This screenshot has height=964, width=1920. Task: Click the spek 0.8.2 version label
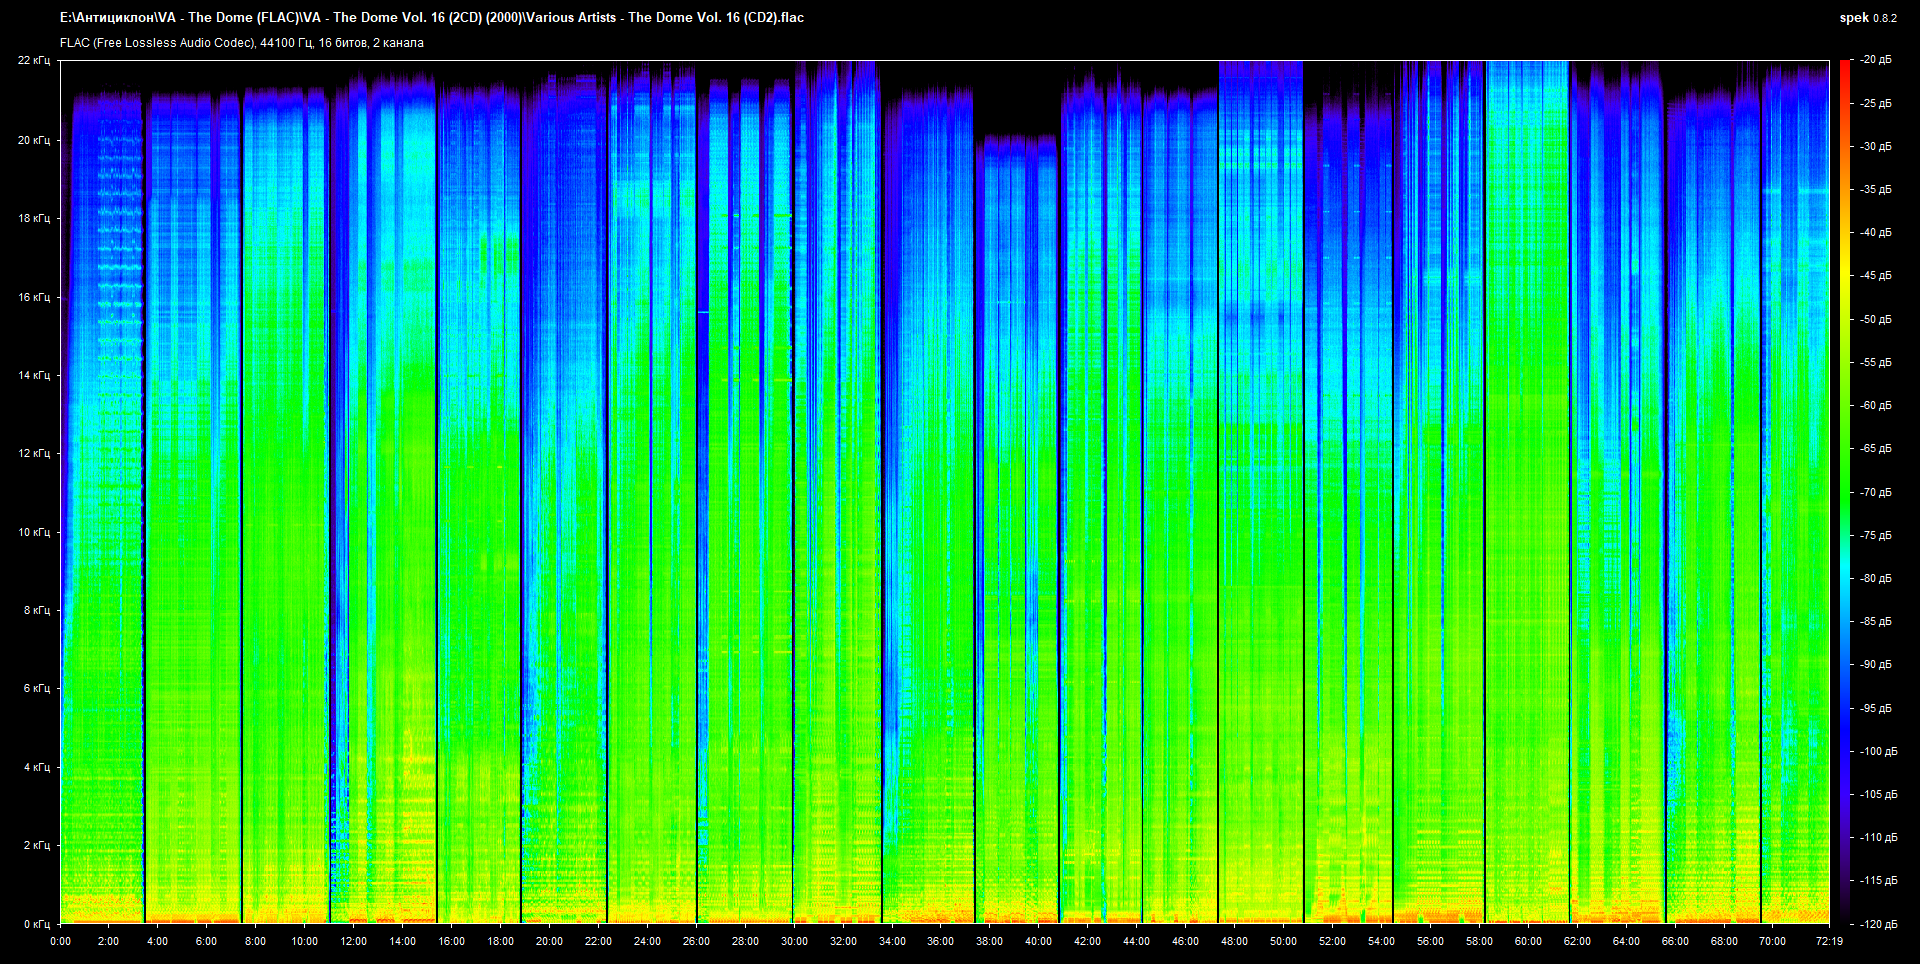pos(1867,18)
